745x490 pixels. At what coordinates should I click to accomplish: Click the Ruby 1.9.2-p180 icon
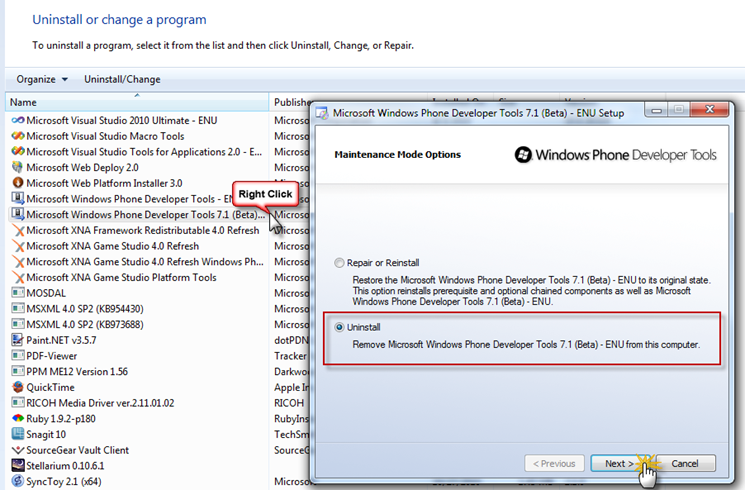point(18,418)
